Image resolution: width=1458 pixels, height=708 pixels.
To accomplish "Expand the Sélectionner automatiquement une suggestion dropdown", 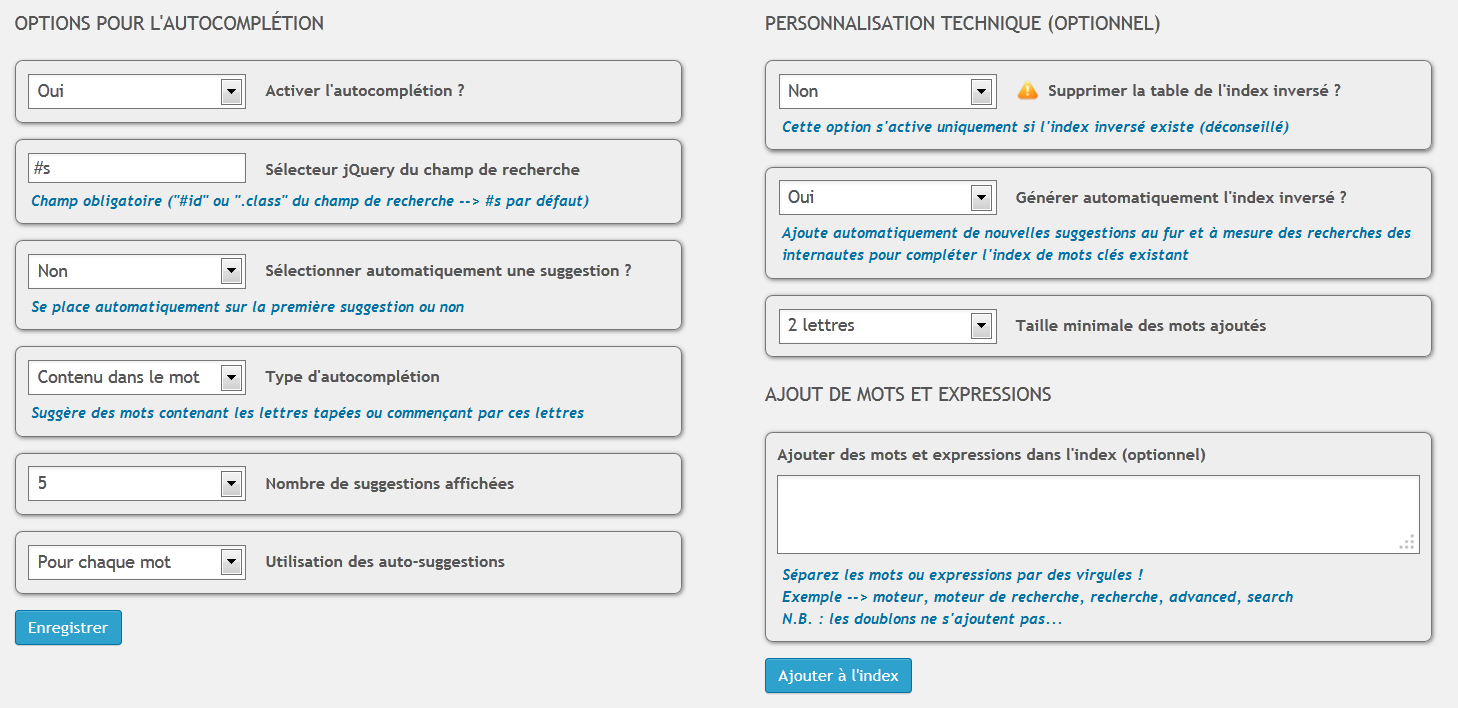I will click(x=136, y=271).
